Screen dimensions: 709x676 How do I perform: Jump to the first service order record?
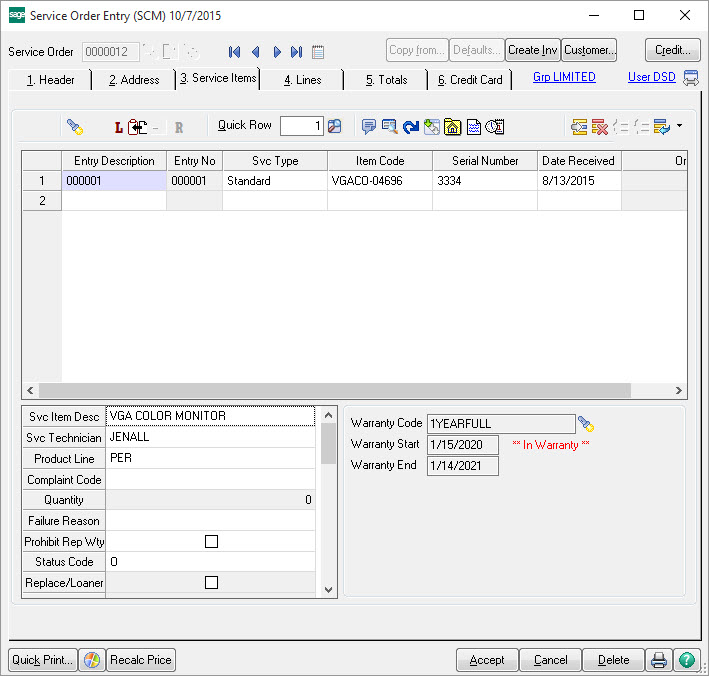click(x=235, y=52)
